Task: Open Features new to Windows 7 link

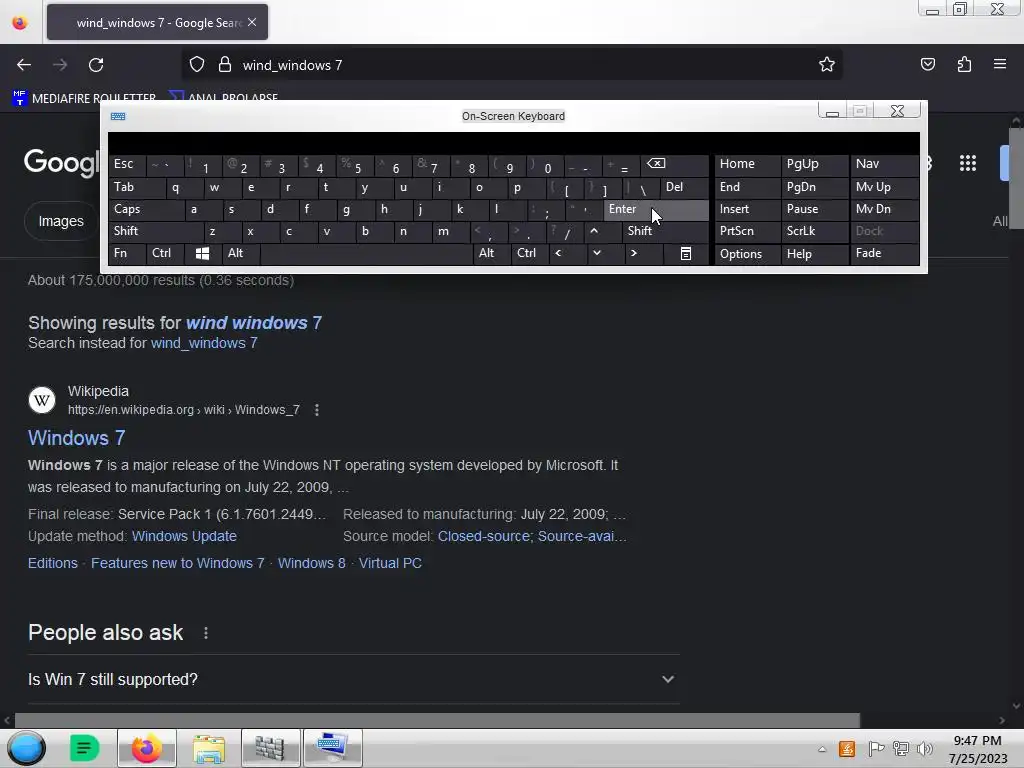Action: [178, 563]
